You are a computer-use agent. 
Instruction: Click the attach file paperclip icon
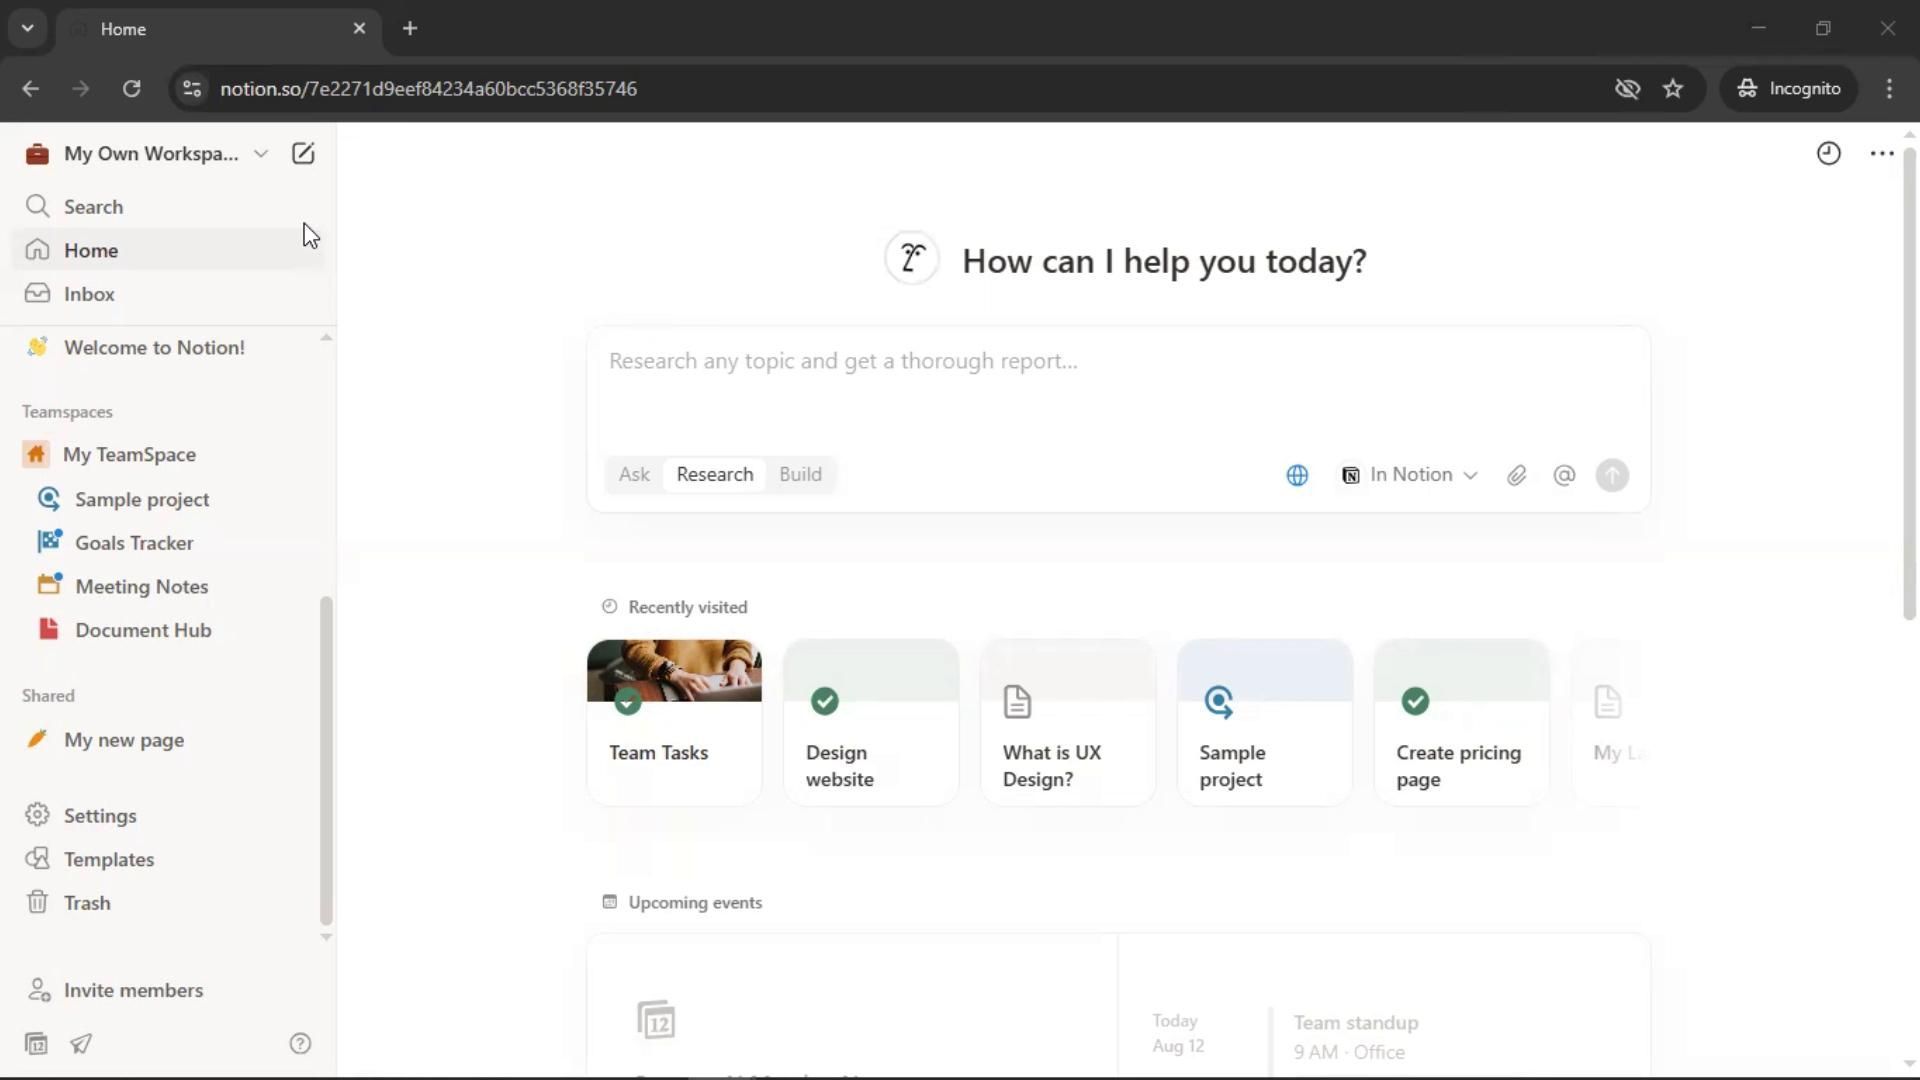[x=1516, y=475]
